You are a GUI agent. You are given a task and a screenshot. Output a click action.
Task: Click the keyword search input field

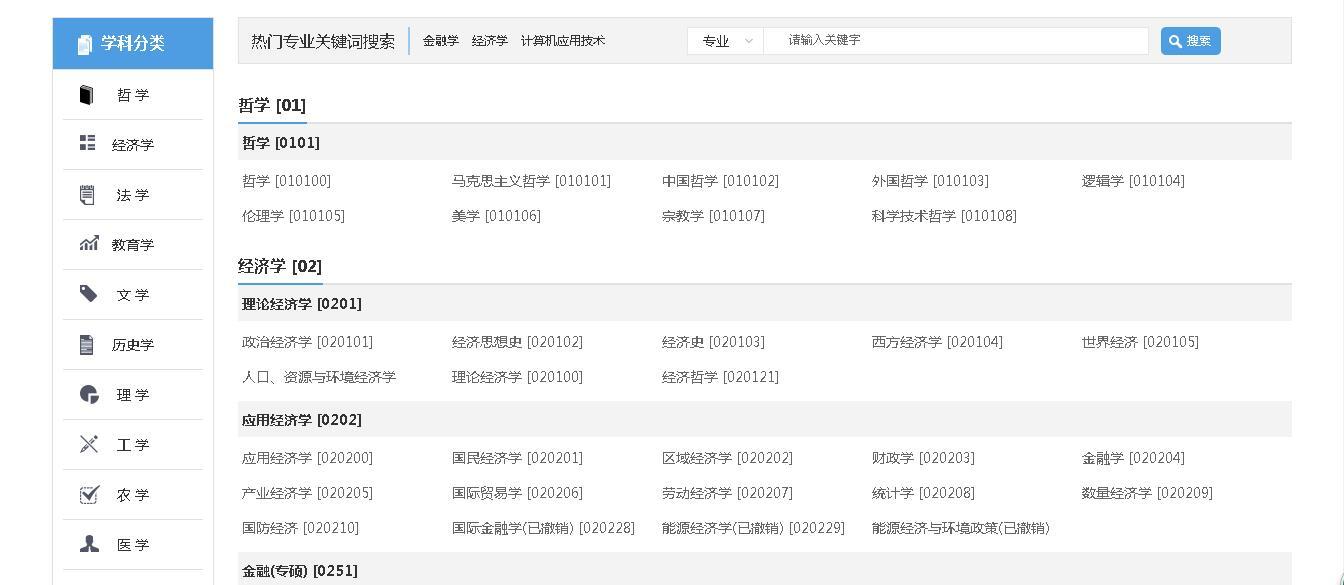pyautogui.click(x=955, y=41)
